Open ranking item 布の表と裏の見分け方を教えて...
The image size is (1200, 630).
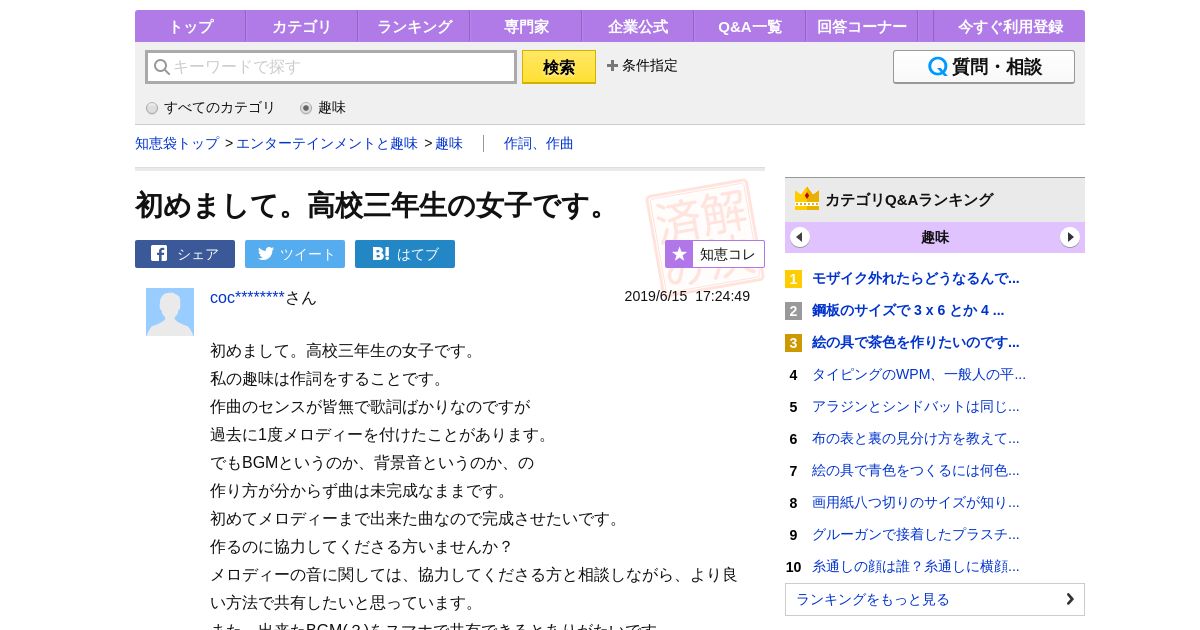(x=916, y=438)
